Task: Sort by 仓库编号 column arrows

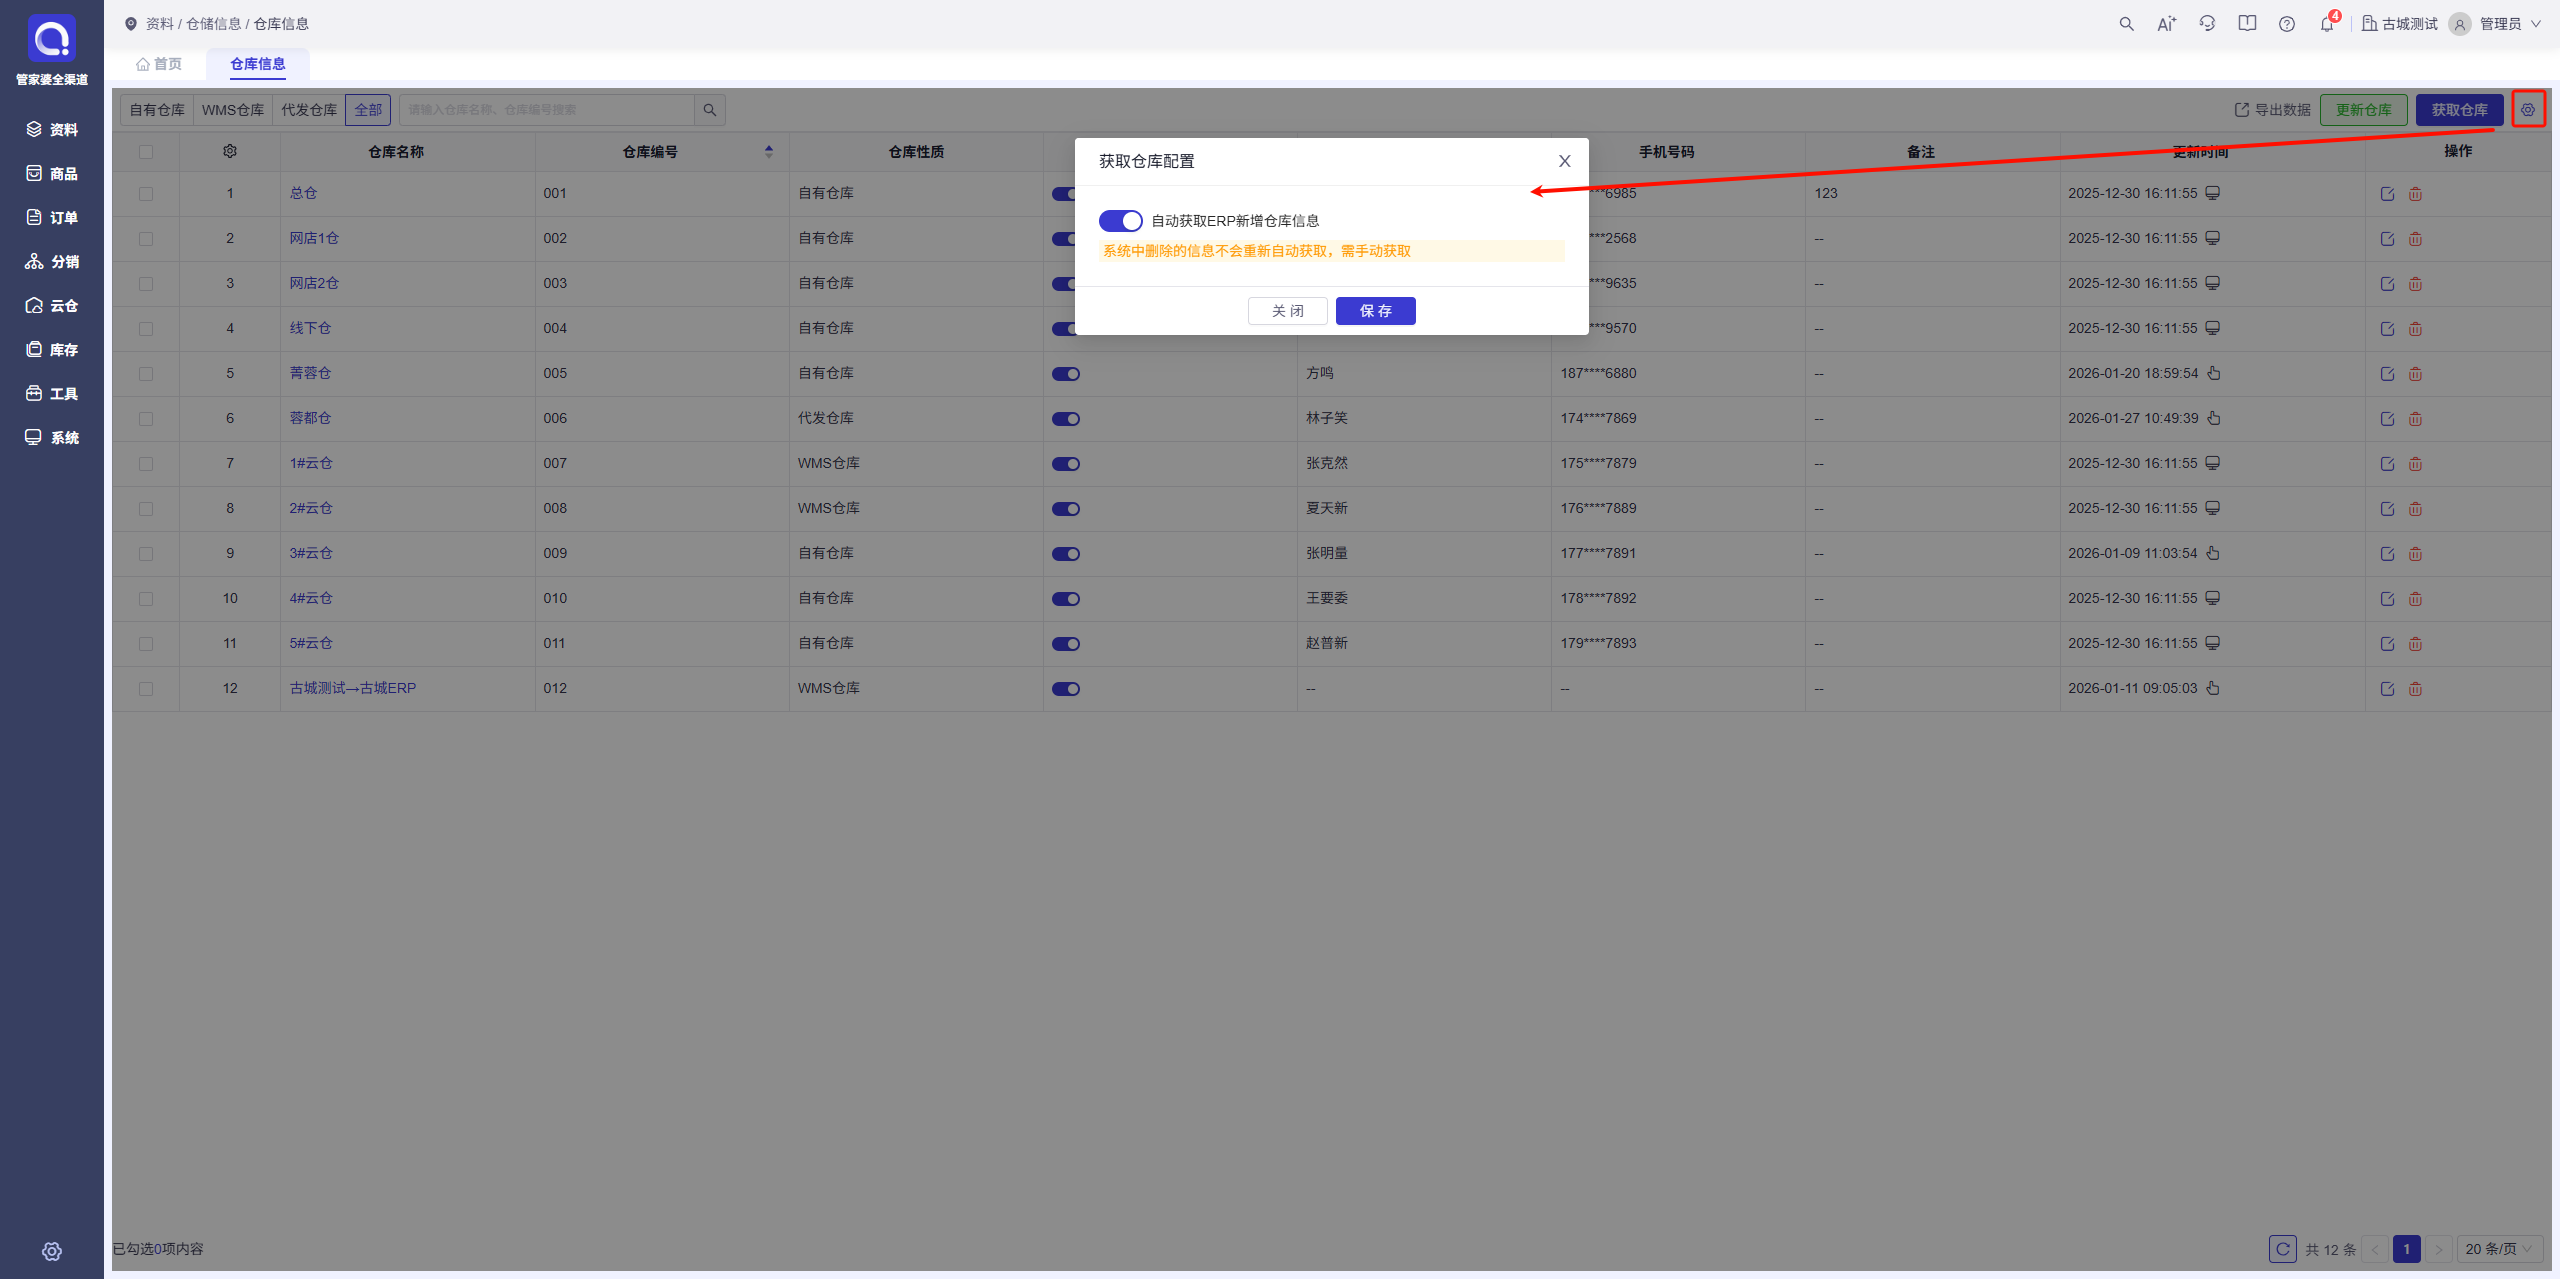Action: (768, 152)
